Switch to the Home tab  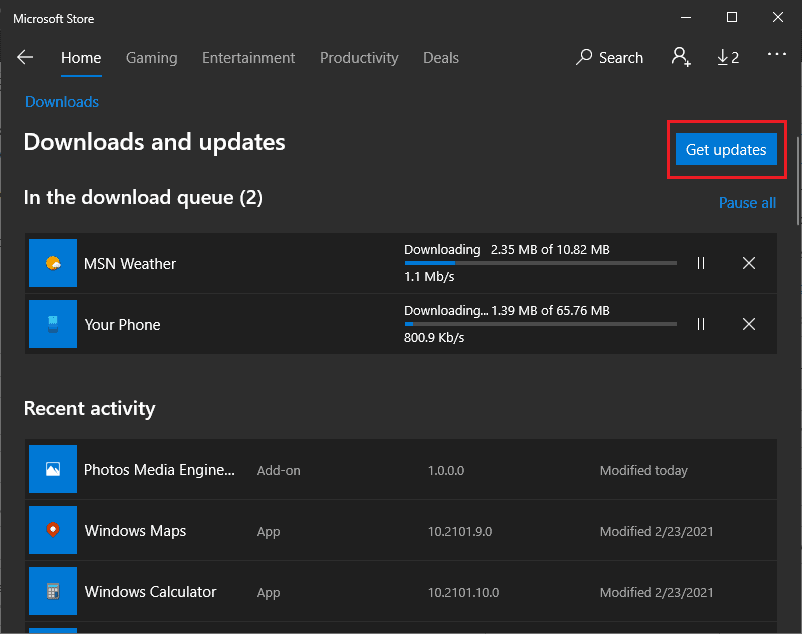tap(81, 58)
